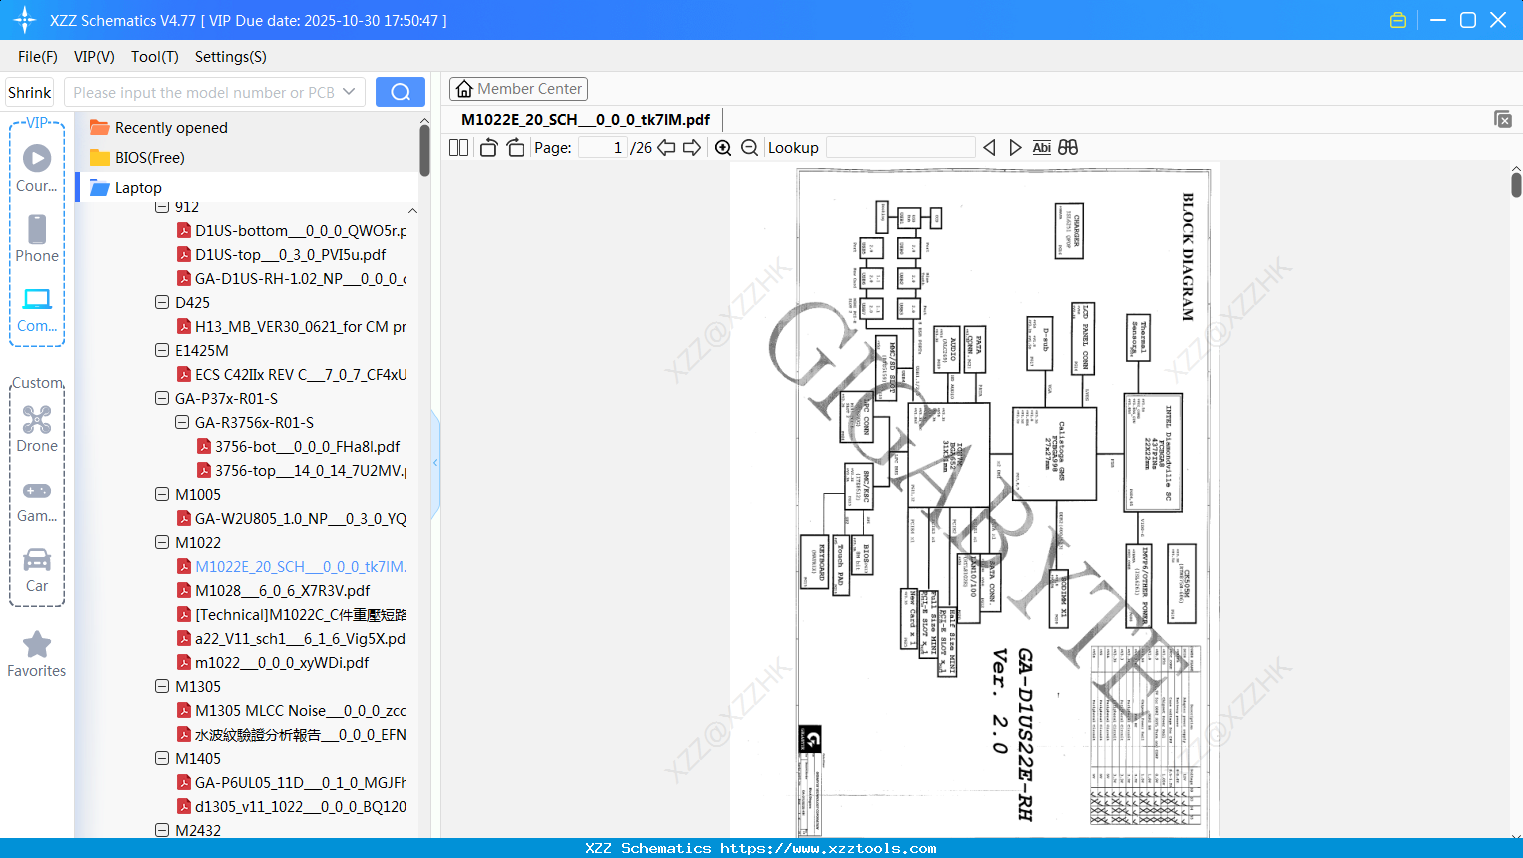The height and width of the screenshot is (858, 1523).
Task: Toggle the Abi whole-word match icon
Action: point(1041,148)
